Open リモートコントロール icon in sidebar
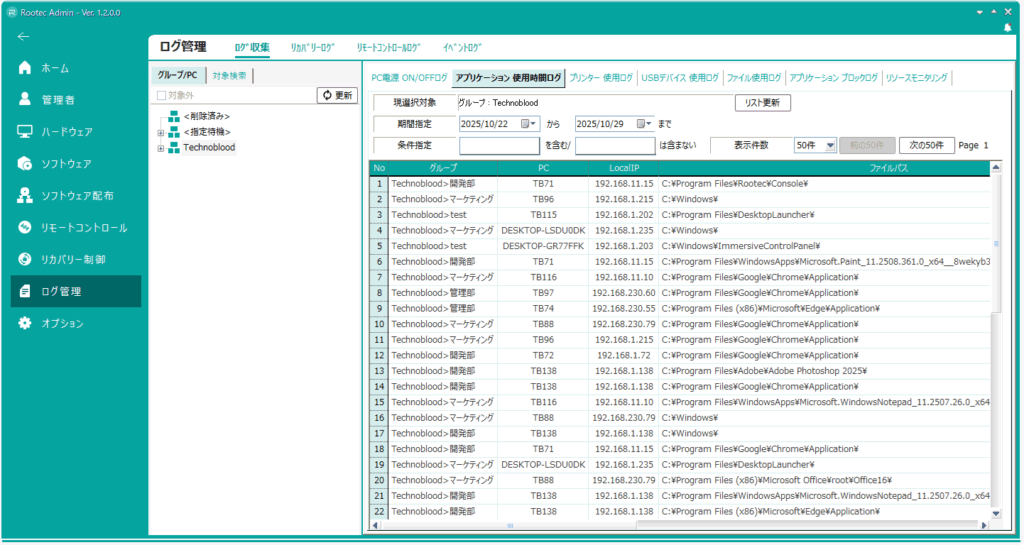Viewport: 1024px width, 545px height. [x=26, y=228]
